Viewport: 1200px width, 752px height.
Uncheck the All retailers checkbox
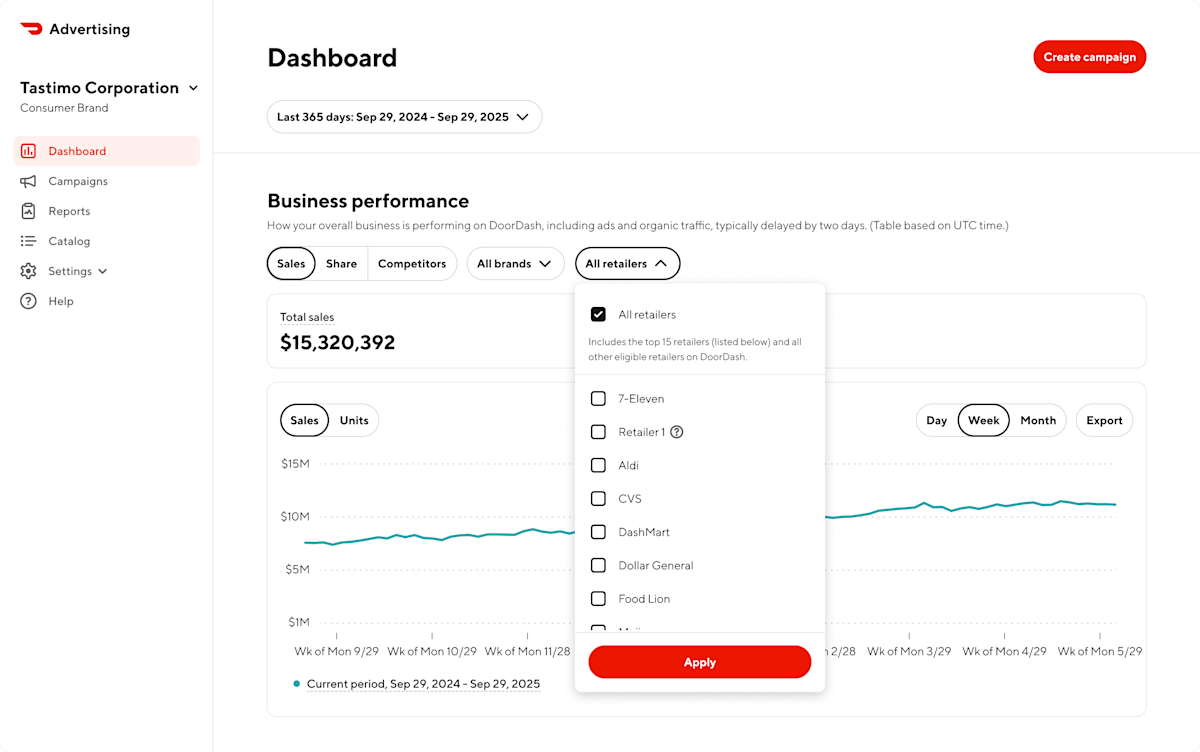pos(598,314)
